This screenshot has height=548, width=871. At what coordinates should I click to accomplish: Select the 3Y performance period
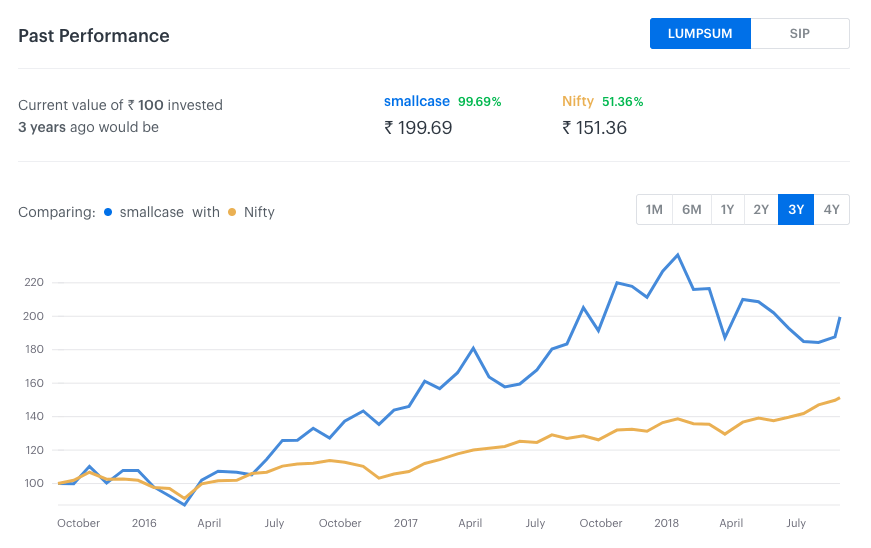(x=796, y=209)
